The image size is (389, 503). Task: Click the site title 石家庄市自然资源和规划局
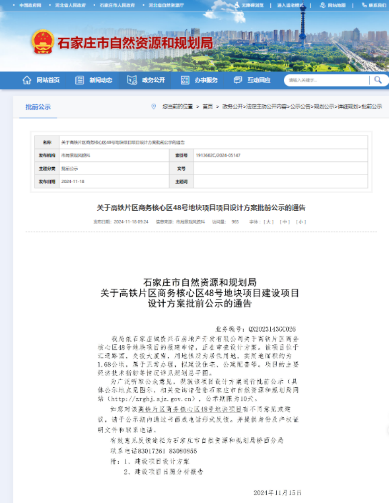click(135, 43)
